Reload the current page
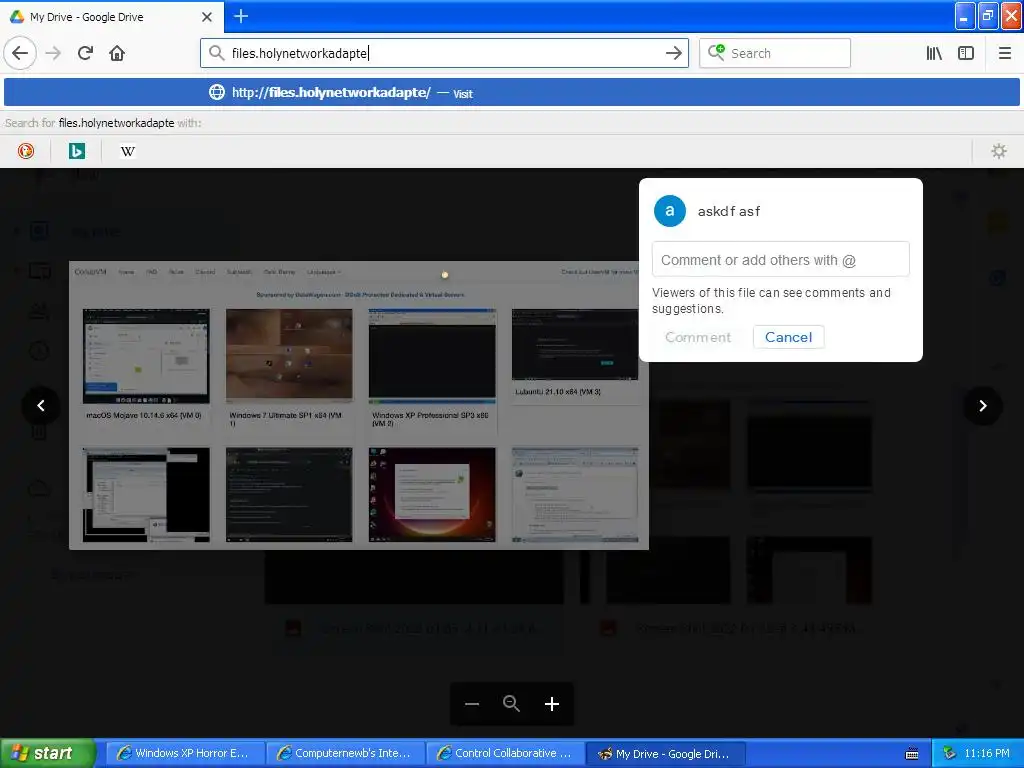Screen dimensions: 1024x768 tap(86, 53)
